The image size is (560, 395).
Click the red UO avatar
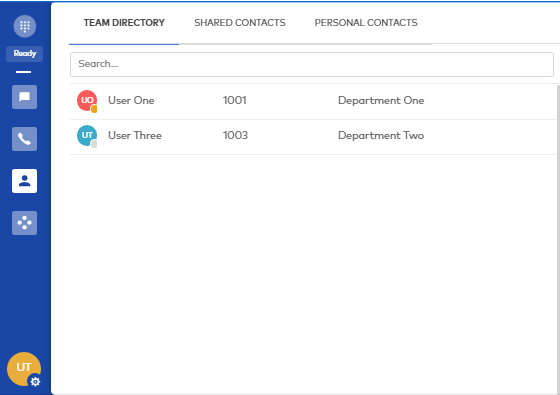[x=87, y=100]
